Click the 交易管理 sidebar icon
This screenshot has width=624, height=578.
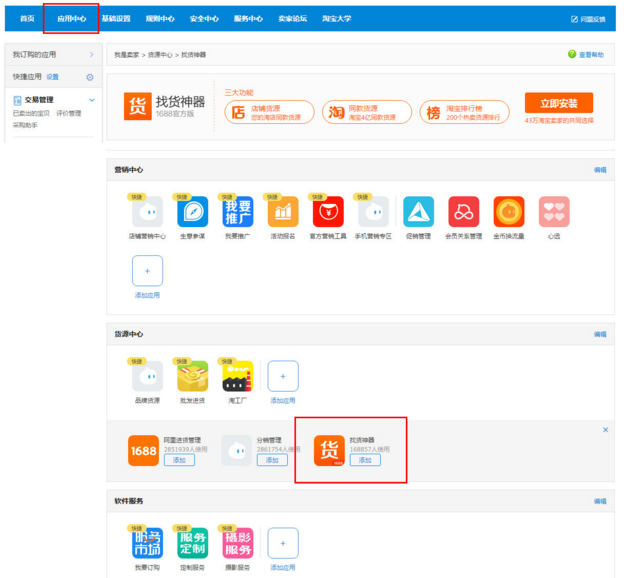[18, 100]
